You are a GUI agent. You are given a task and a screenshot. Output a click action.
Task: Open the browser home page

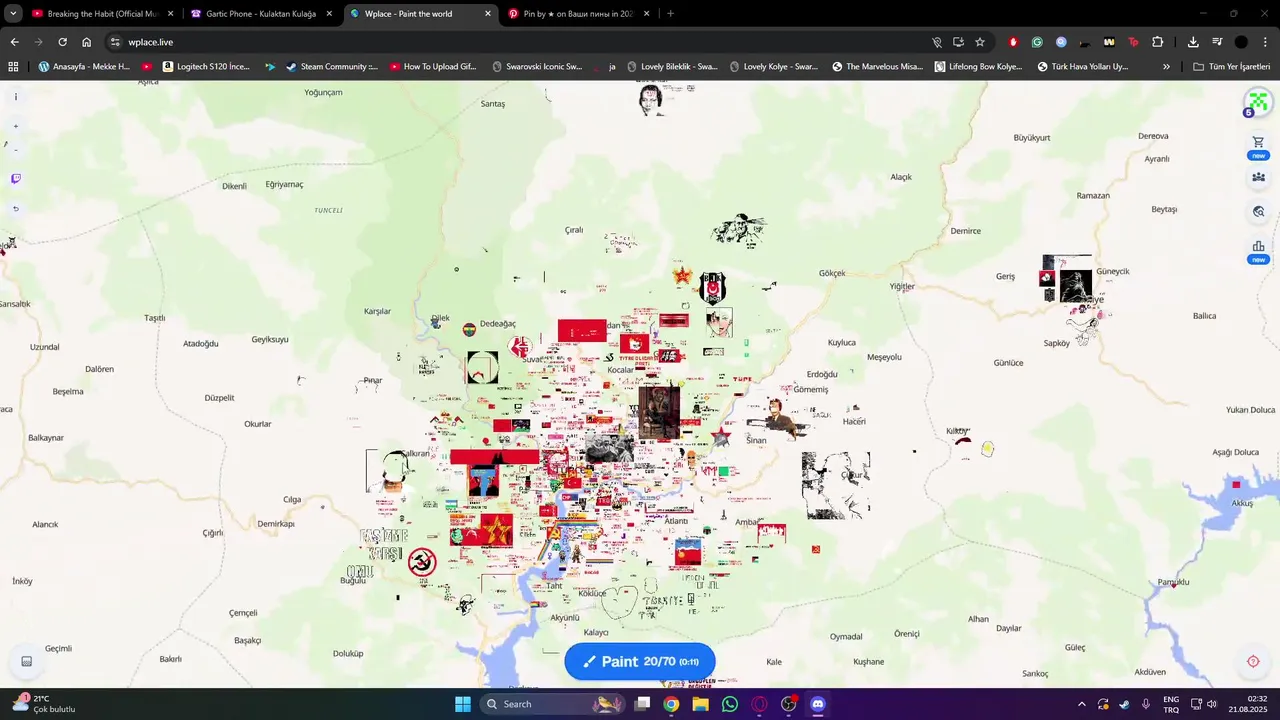(87, 42)
